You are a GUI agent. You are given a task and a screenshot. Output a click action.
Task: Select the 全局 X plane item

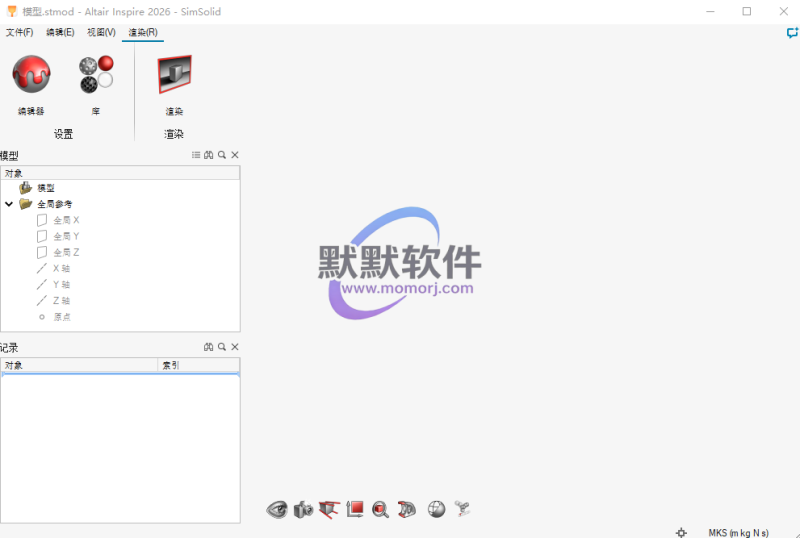(x=66, y=220)
